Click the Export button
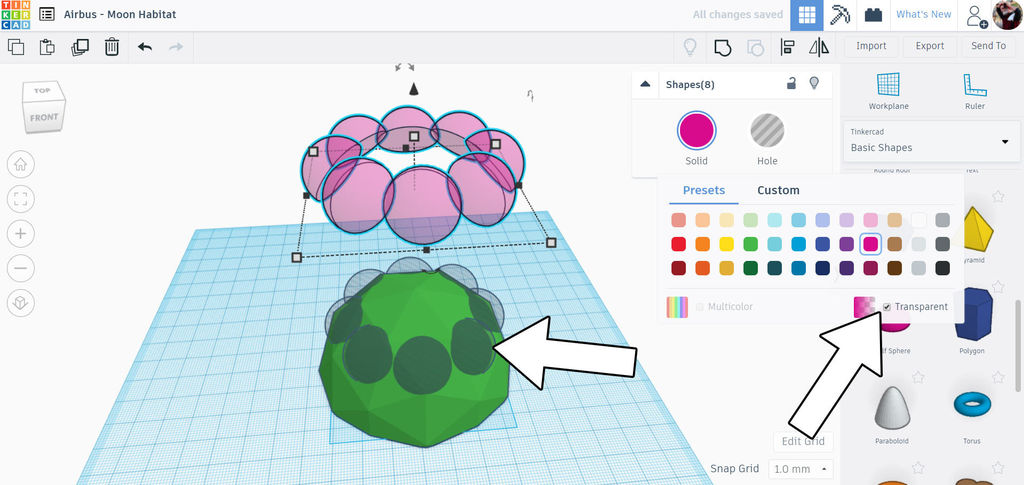 tap(929, 46)
